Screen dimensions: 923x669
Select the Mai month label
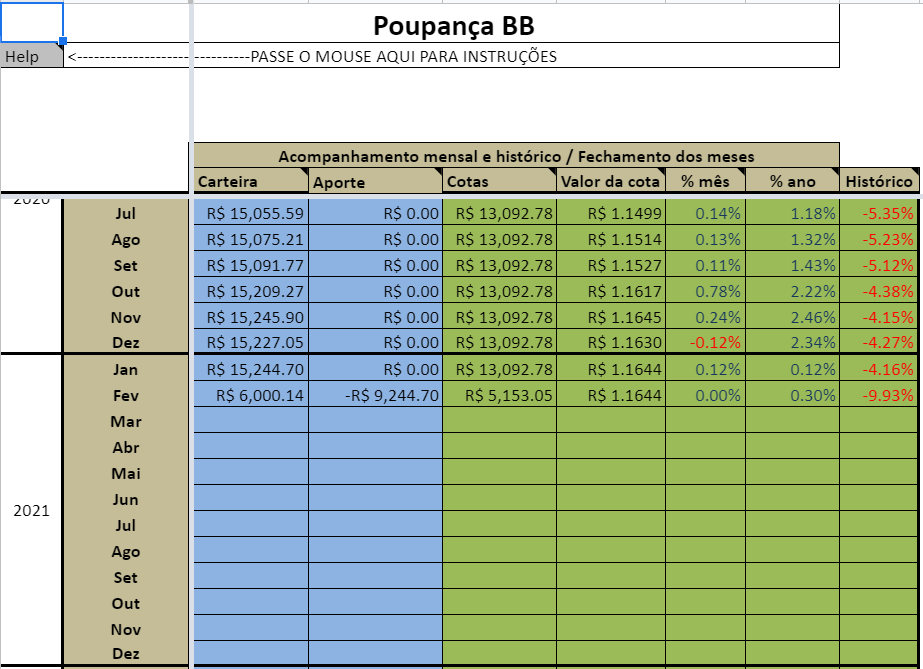126,472
